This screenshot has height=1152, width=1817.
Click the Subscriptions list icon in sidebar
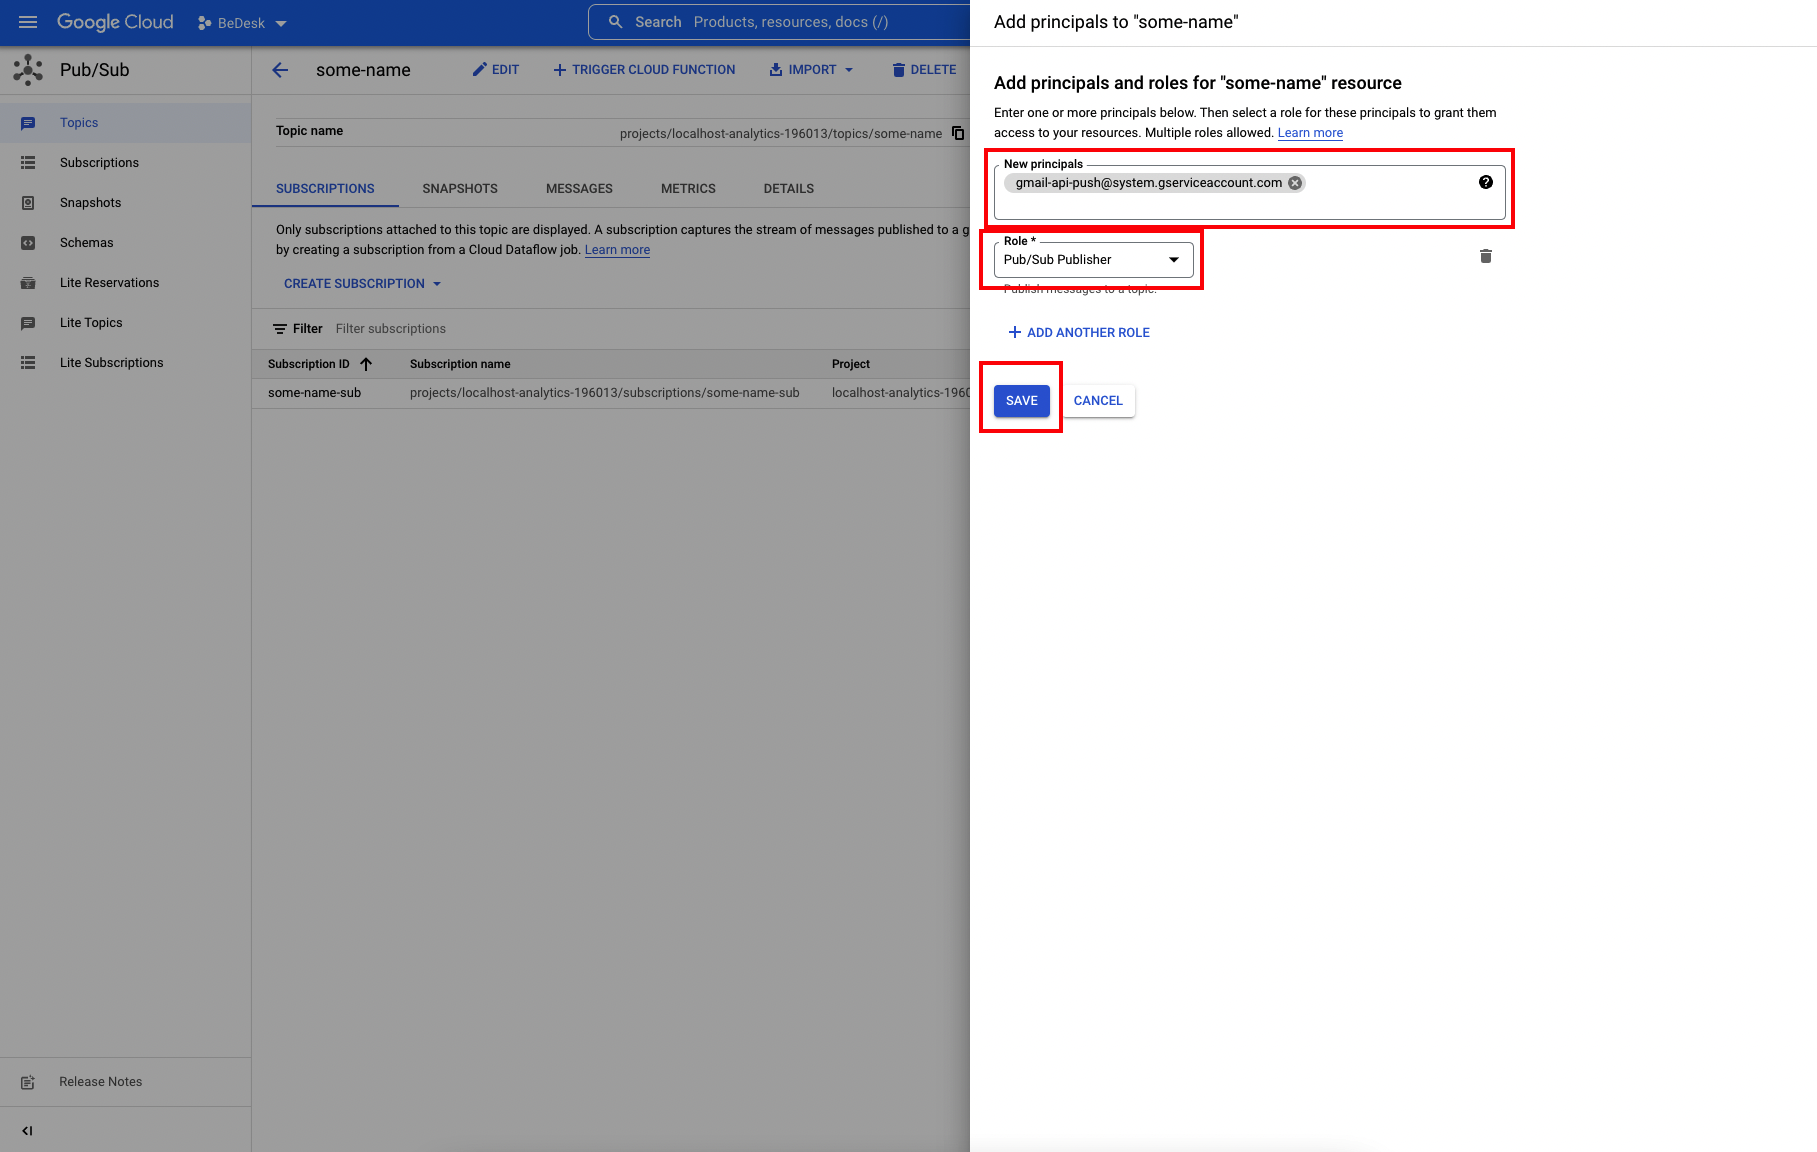click(28, 163)
